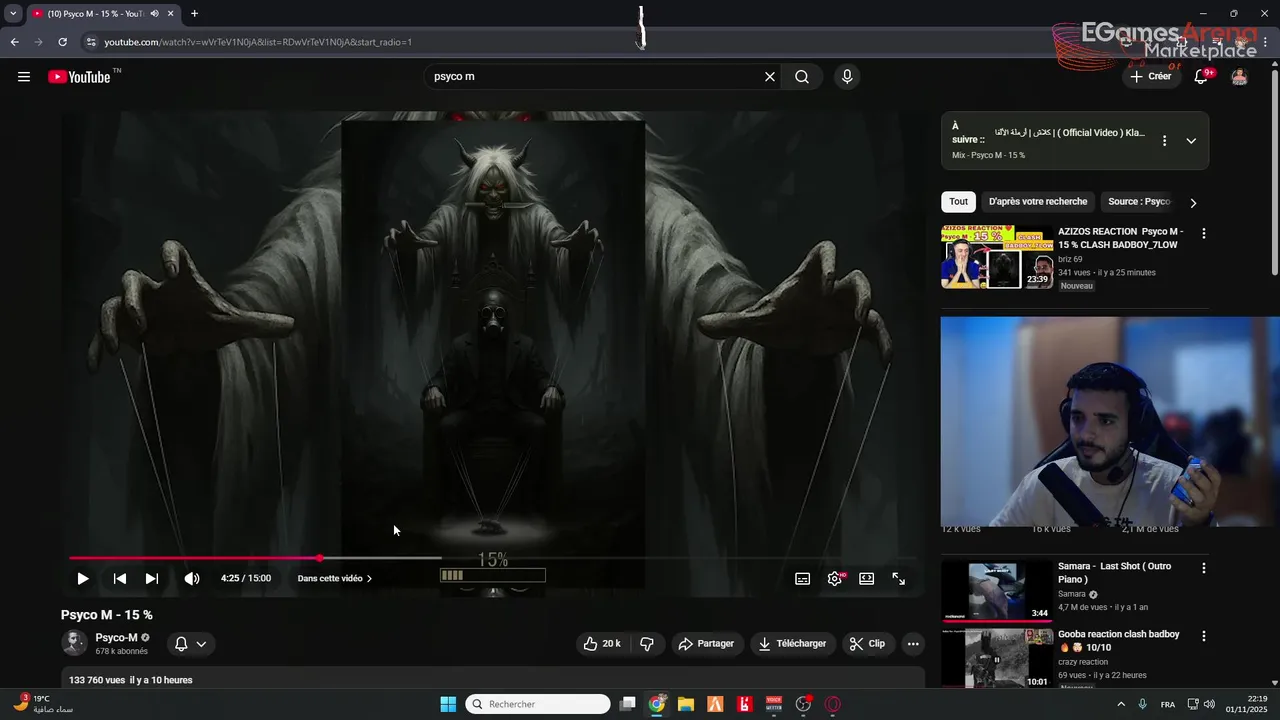Clear the search box with the X
This screenshot has height=720, width=1280.
coord(770,77)
